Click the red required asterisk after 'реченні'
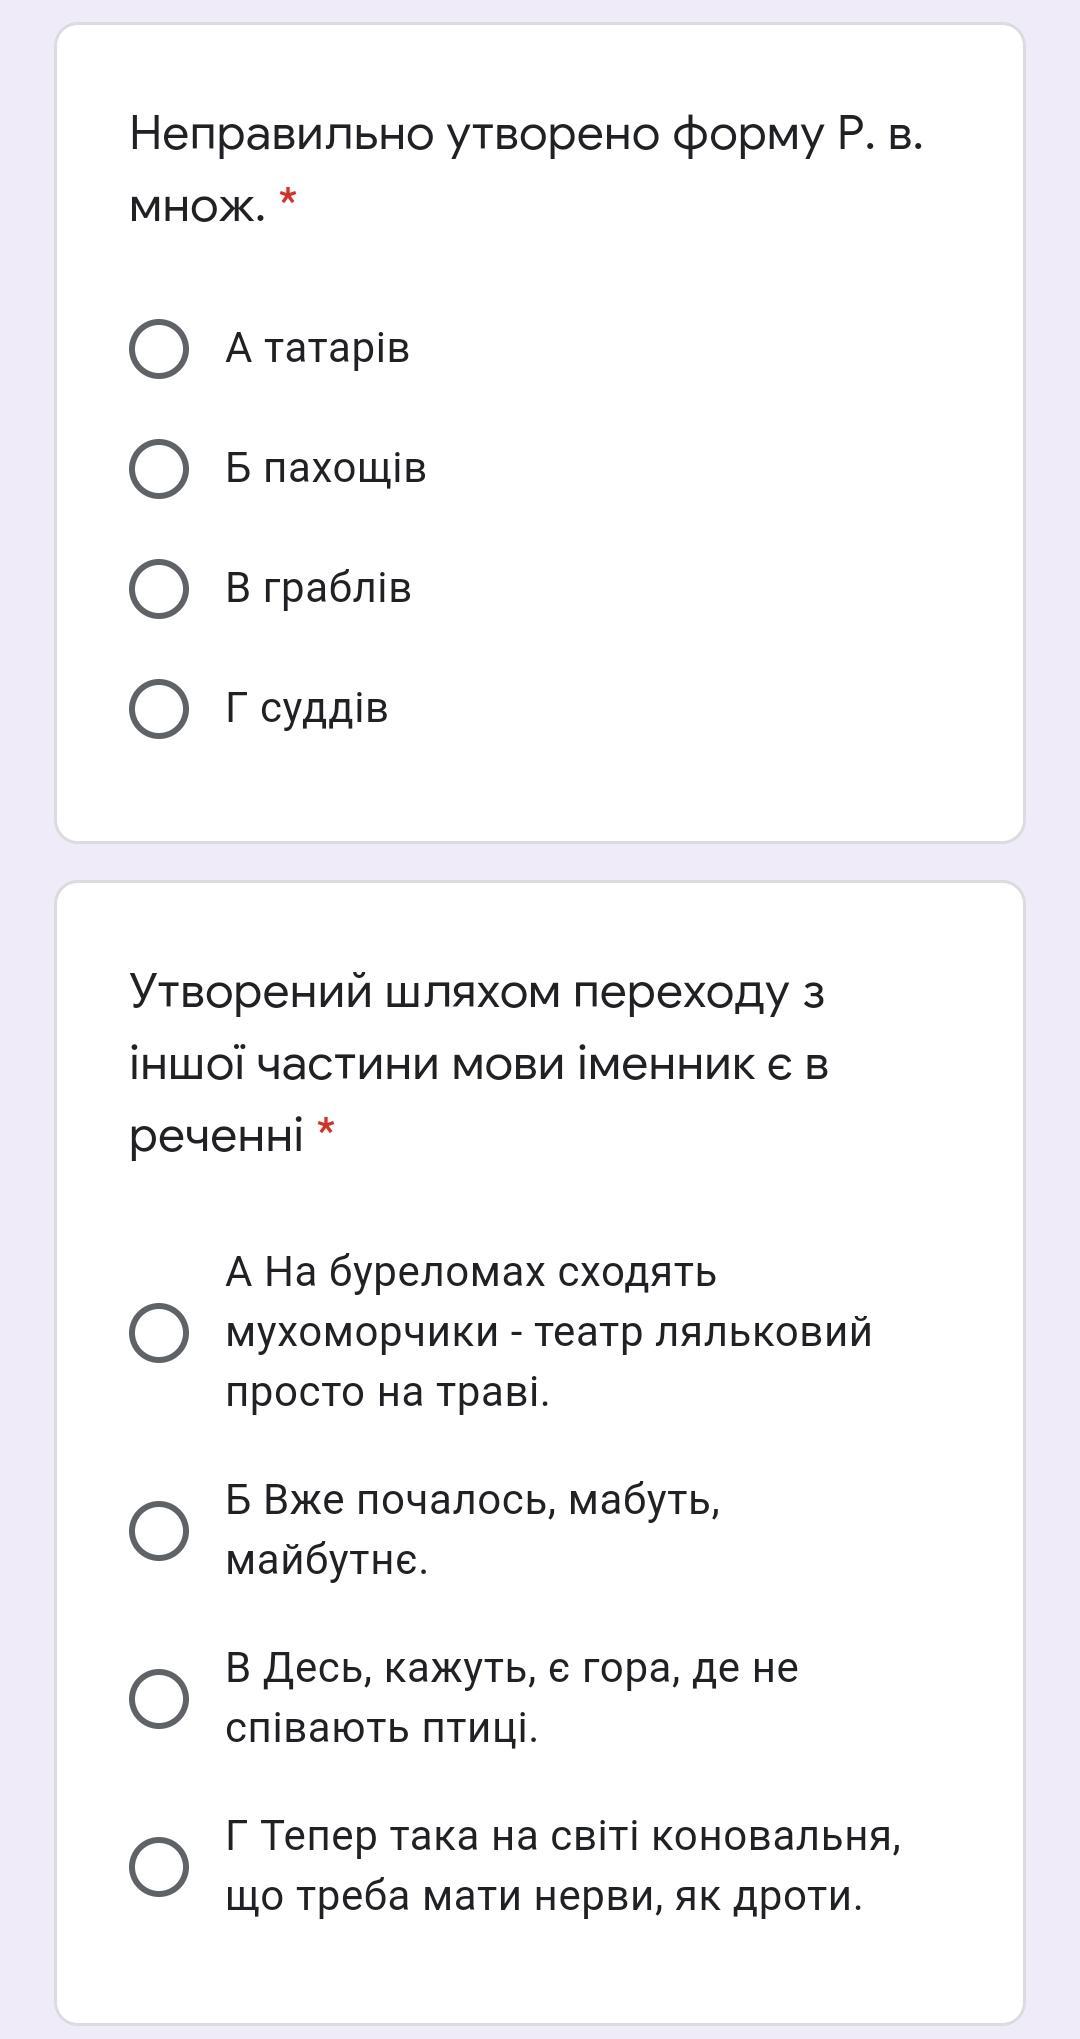The height and width of the screenshot is (2039, 1080). 325,1131
